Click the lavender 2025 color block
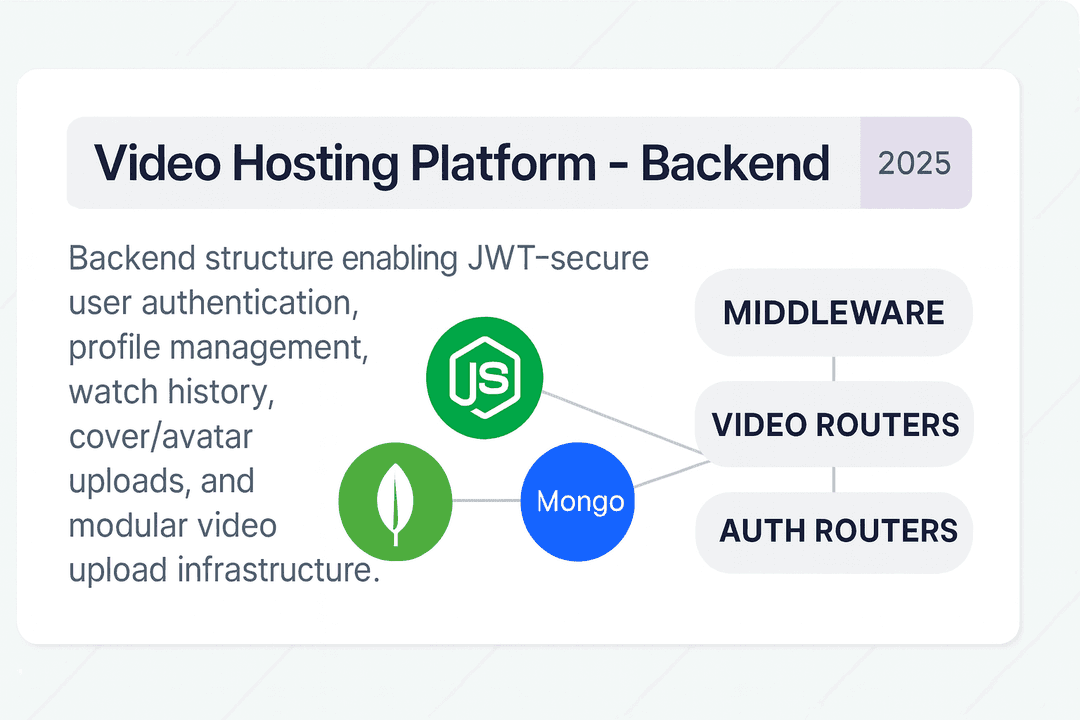The width and height of the screenshot is (1080, 720). tap(915, 162)
